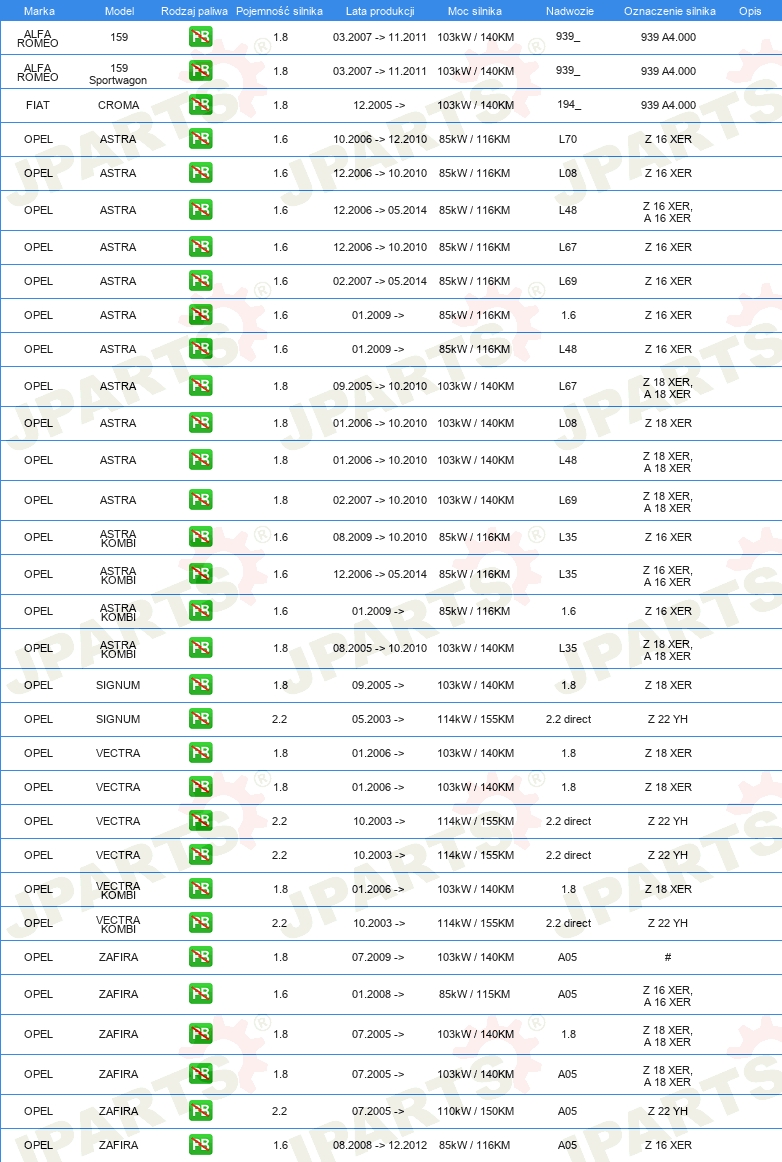Click the fuel icon for Astra 1.8 body L48
Screen dimensions: 782x1162
pos(200,460)
